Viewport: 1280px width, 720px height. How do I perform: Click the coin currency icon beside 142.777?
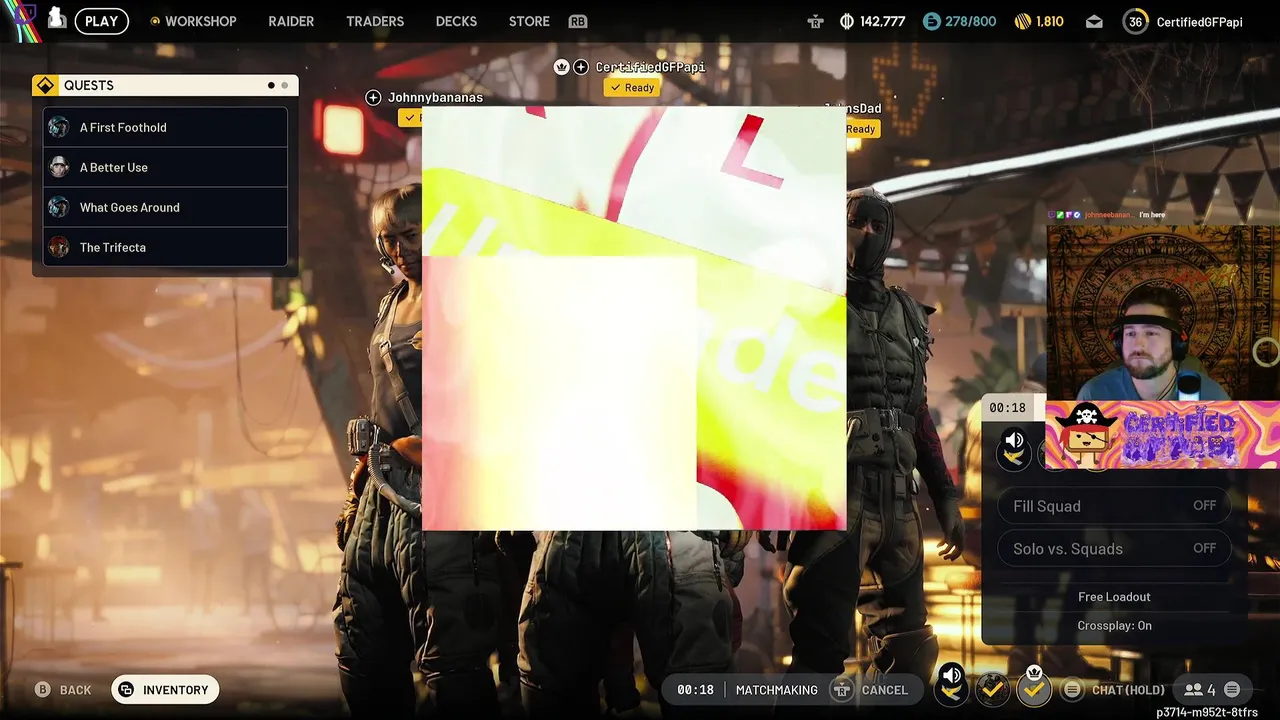click(847, 21)
